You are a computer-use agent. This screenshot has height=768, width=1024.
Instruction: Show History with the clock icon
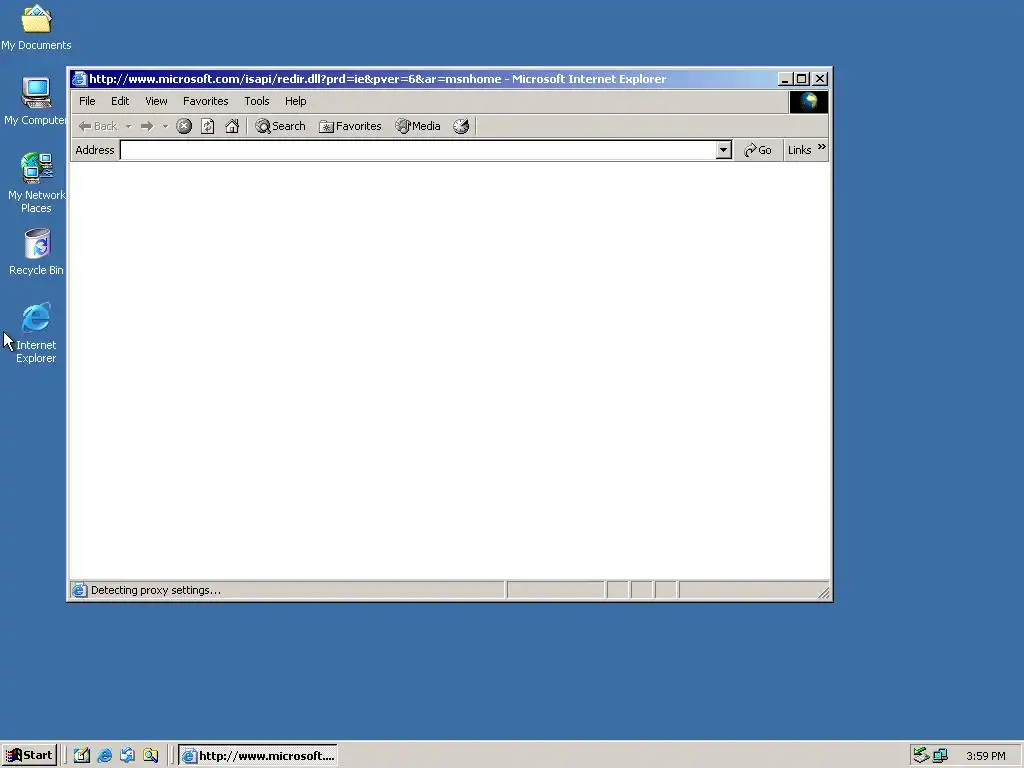(461, 126)
